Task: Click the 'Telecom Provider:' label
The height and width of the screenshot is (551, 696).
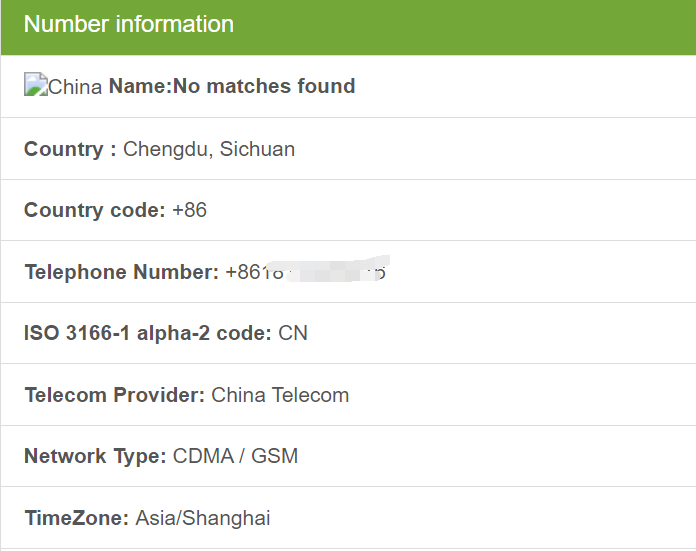Action: 114,395
